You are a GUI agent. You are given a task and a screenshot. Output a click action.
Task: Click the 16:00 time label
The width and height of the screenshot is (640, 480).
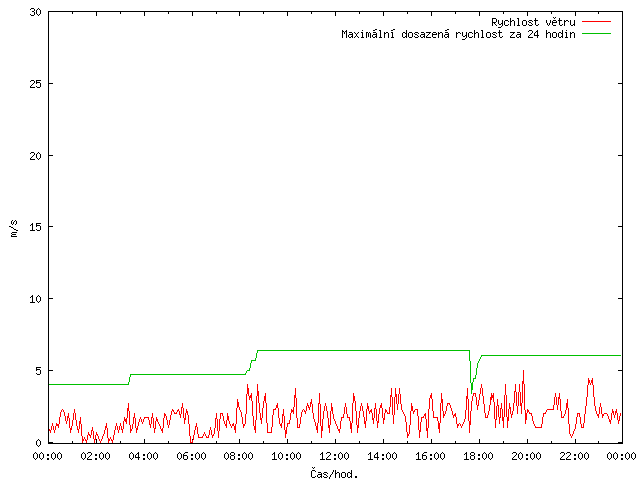[x=431, y=456]
